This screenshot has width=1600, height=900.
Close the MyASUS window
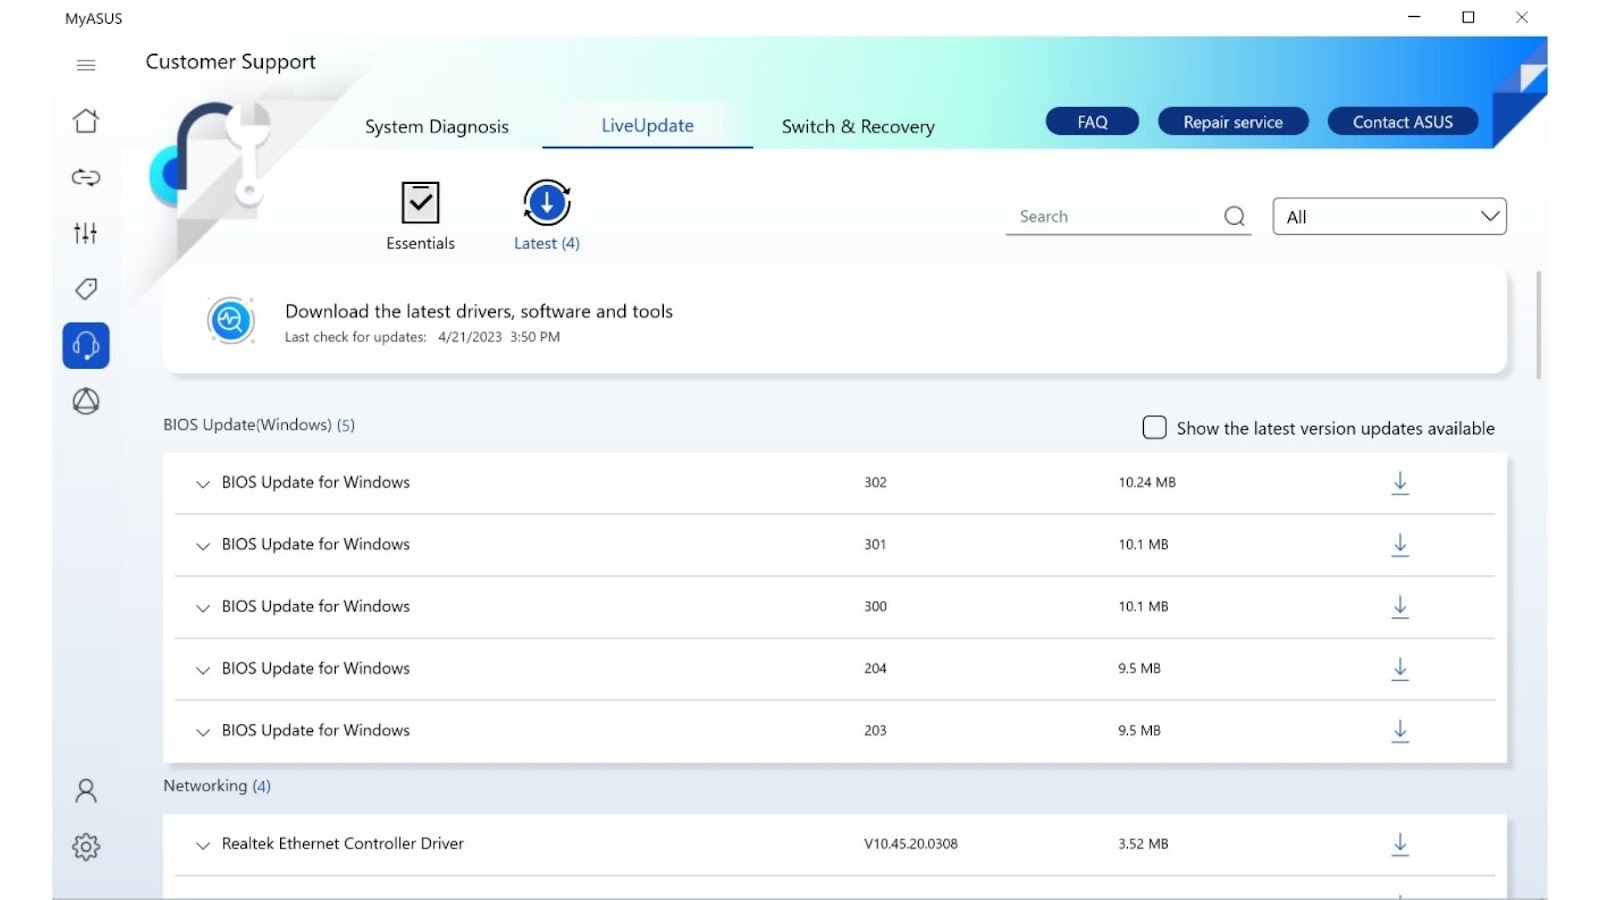[1522, 17]
